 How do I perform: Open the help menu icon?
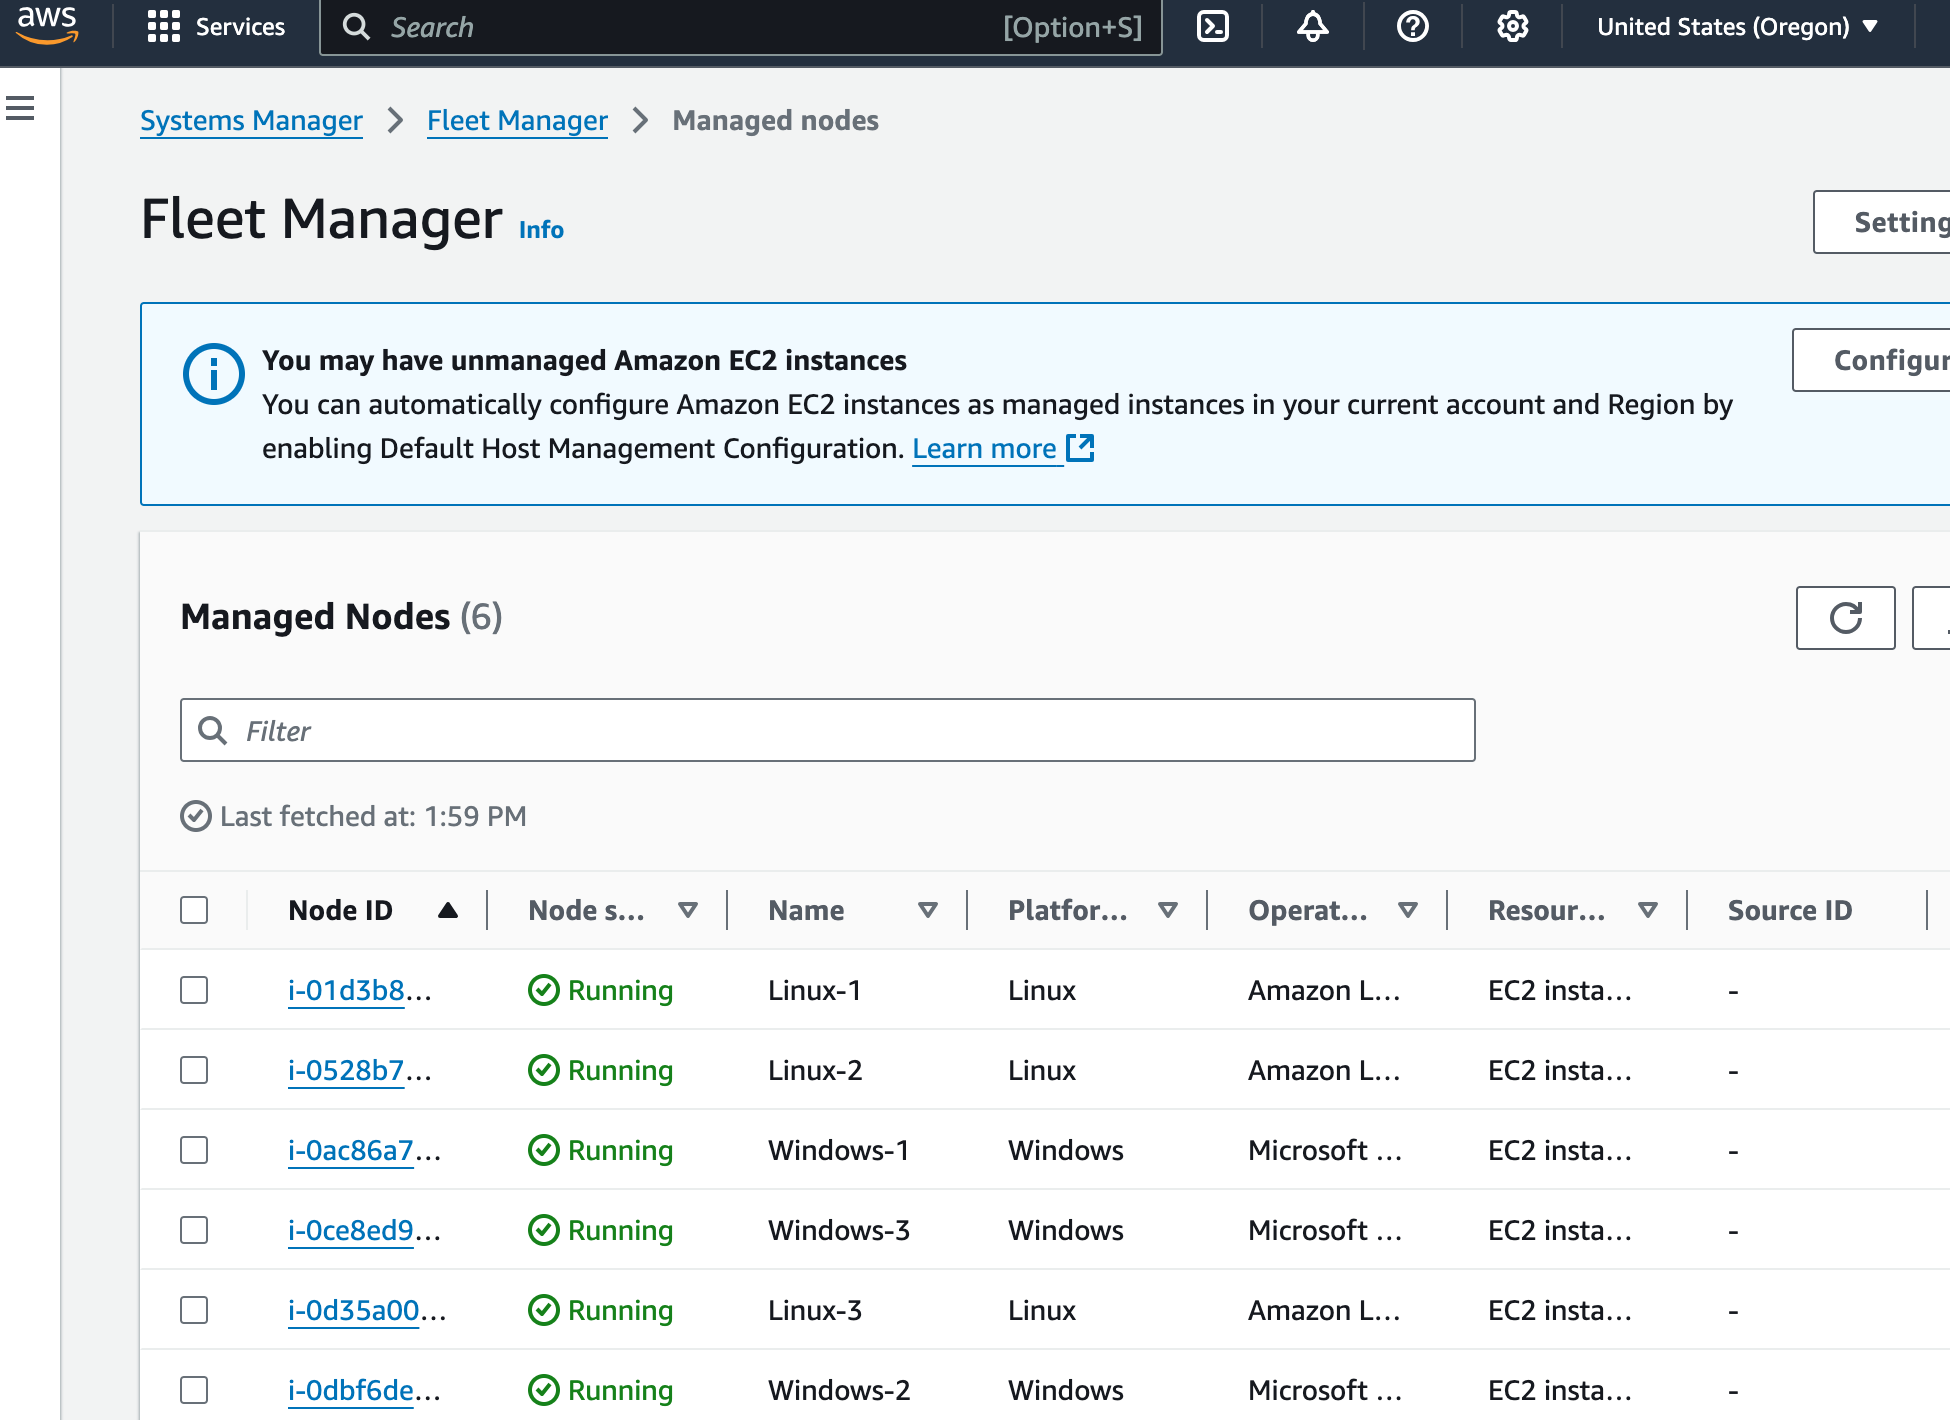tap(1412, 27)
